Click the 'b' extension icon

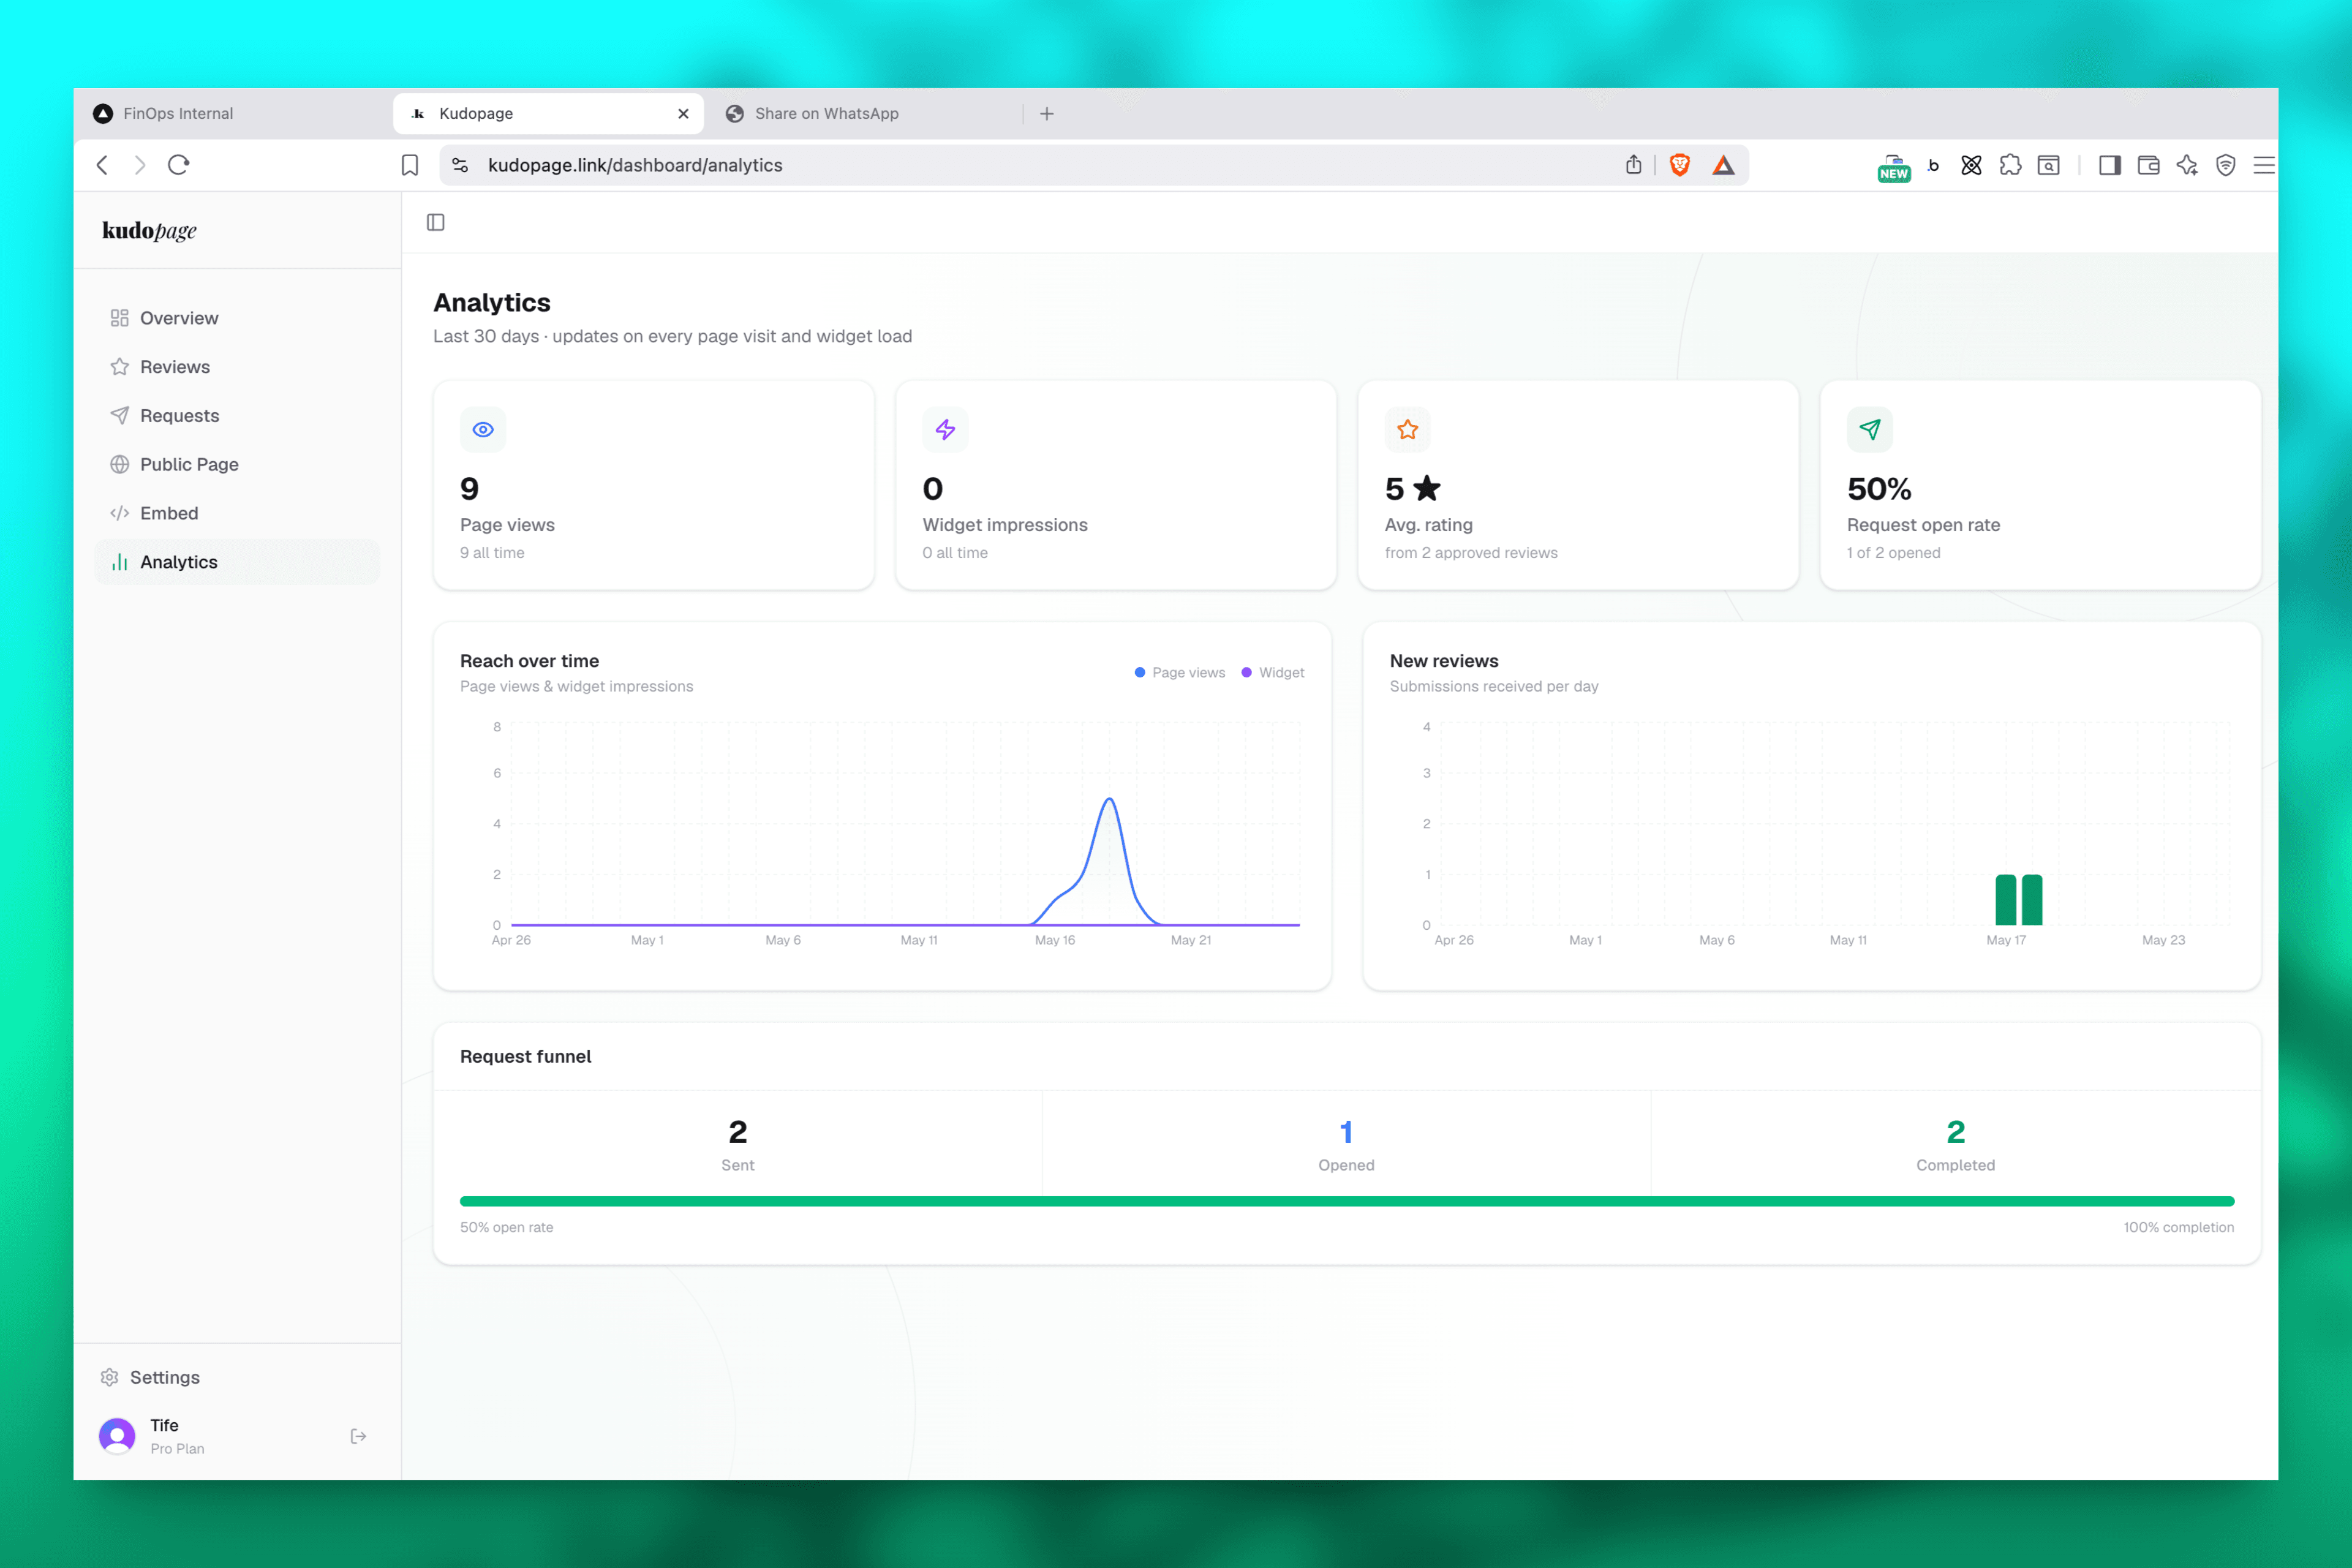pyautogui.click(x=1933, y=165)
